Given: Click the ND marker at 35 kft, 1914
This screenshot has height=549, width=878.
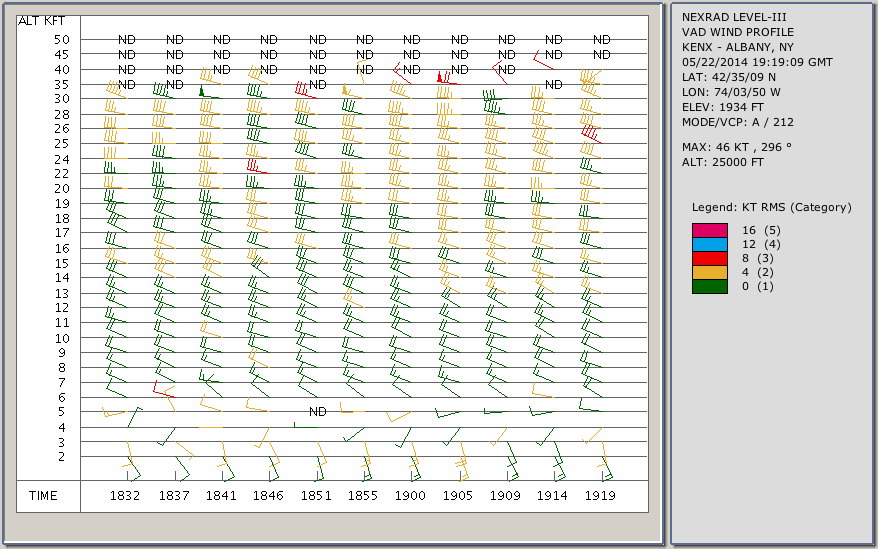Looking at the screenshot, I should point(553,85).
